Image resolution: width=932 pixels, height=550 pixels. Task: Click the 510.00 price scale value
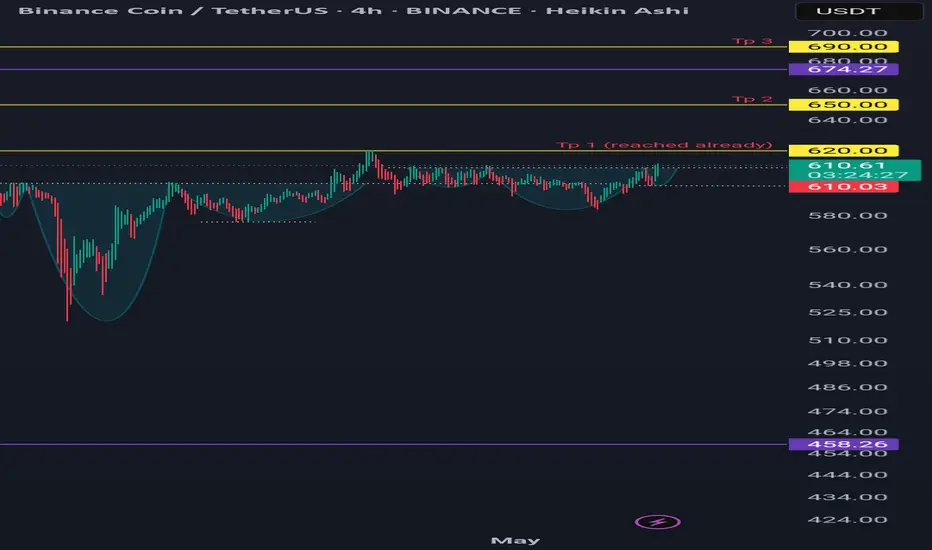[x=848, y=341]
